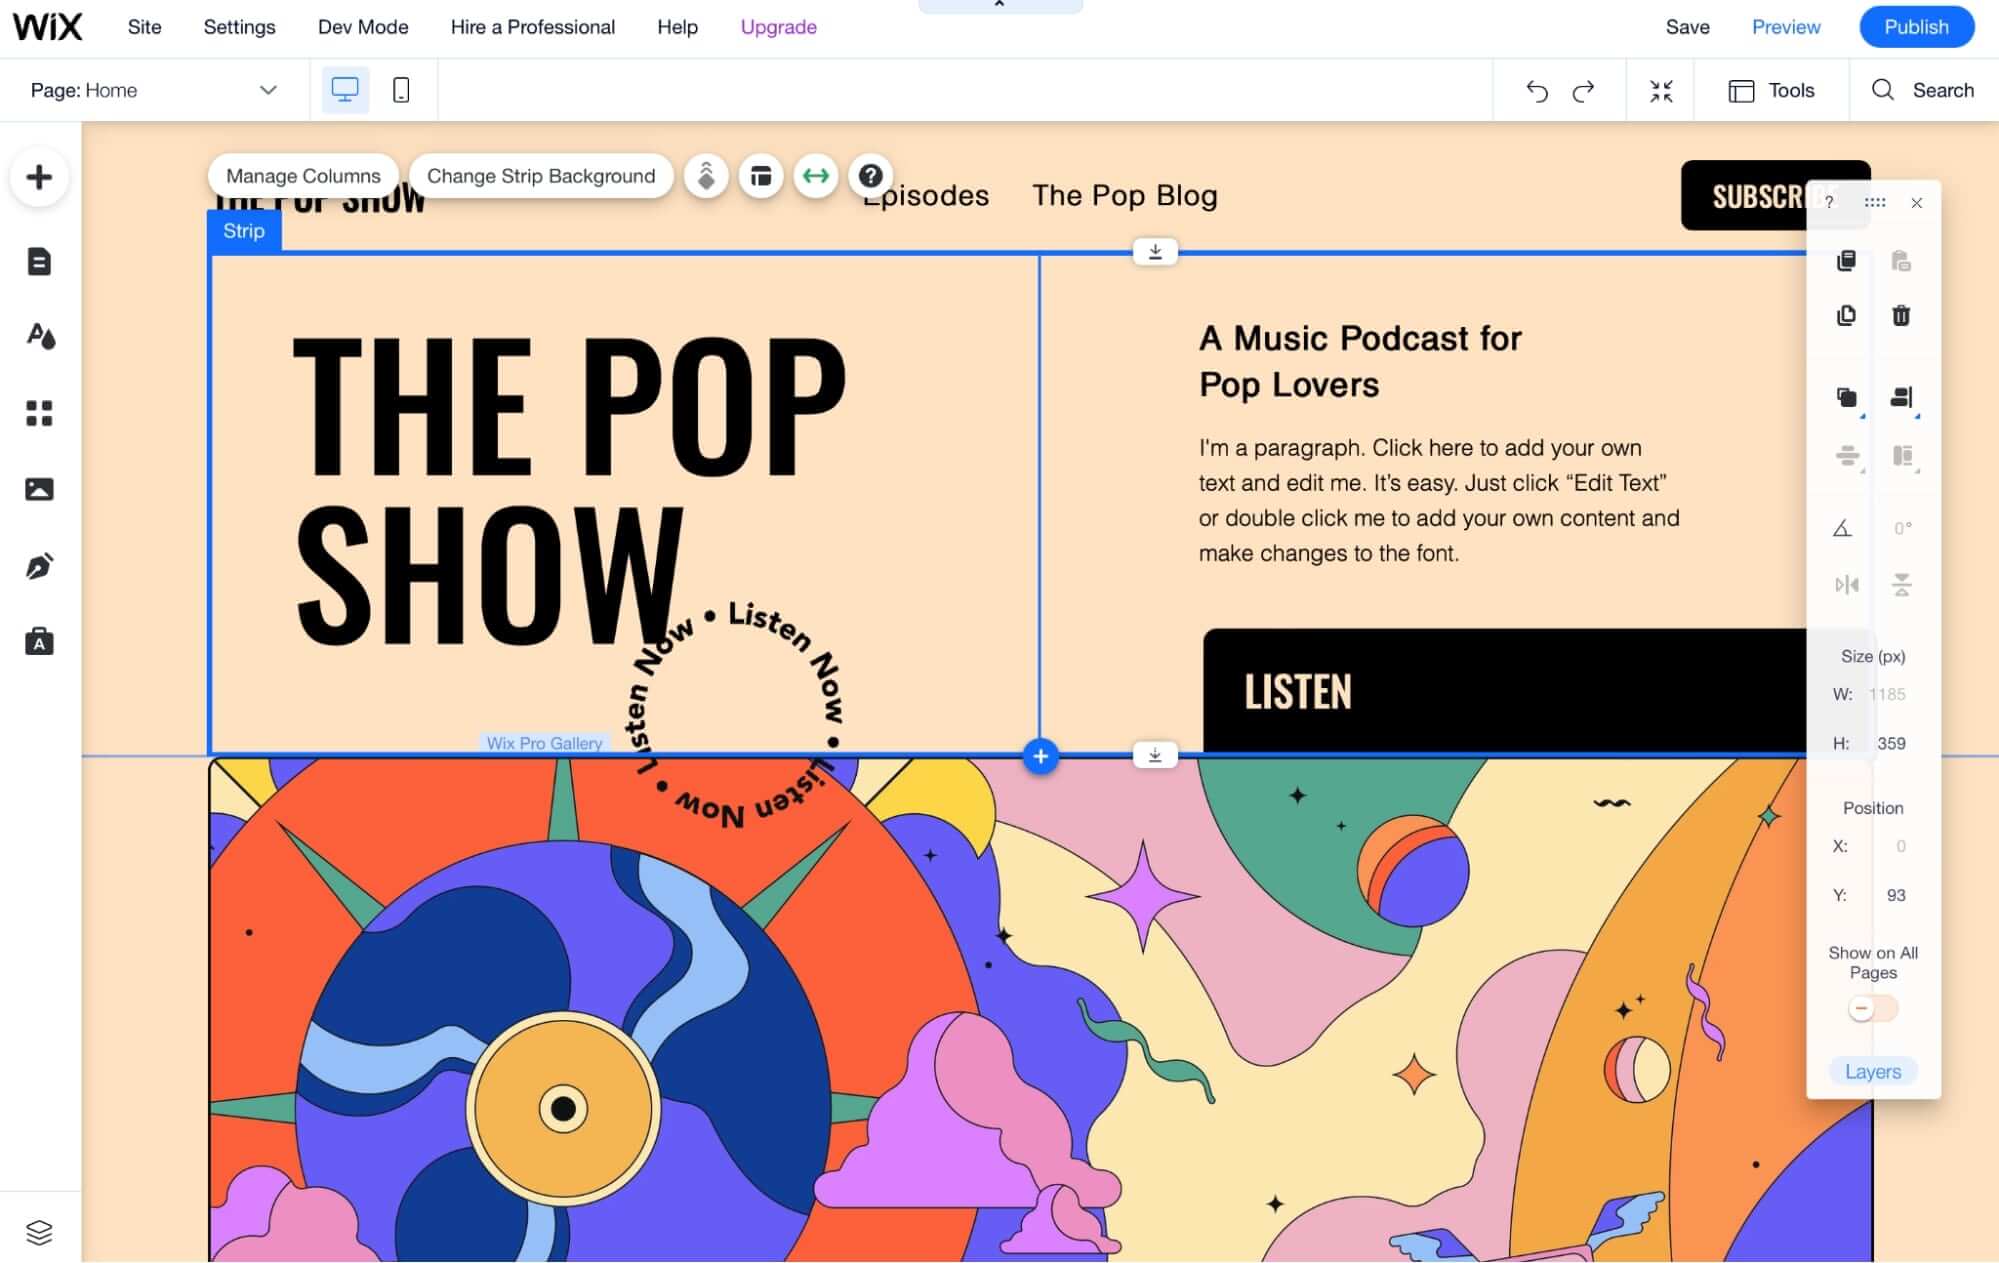This screenshot has height=1263, width=1999.
Task: Open the Add Apps grid icon in left sidebar
Action: (x=39, y=413)
